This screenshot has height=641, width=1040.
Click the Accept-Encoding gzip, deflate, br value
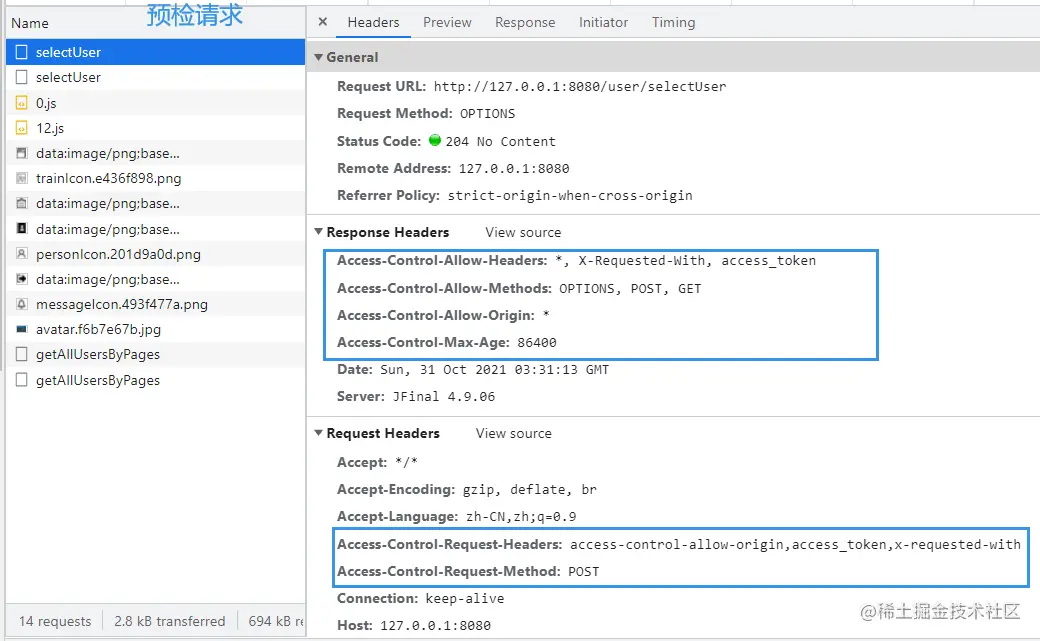tap(530, 490)
